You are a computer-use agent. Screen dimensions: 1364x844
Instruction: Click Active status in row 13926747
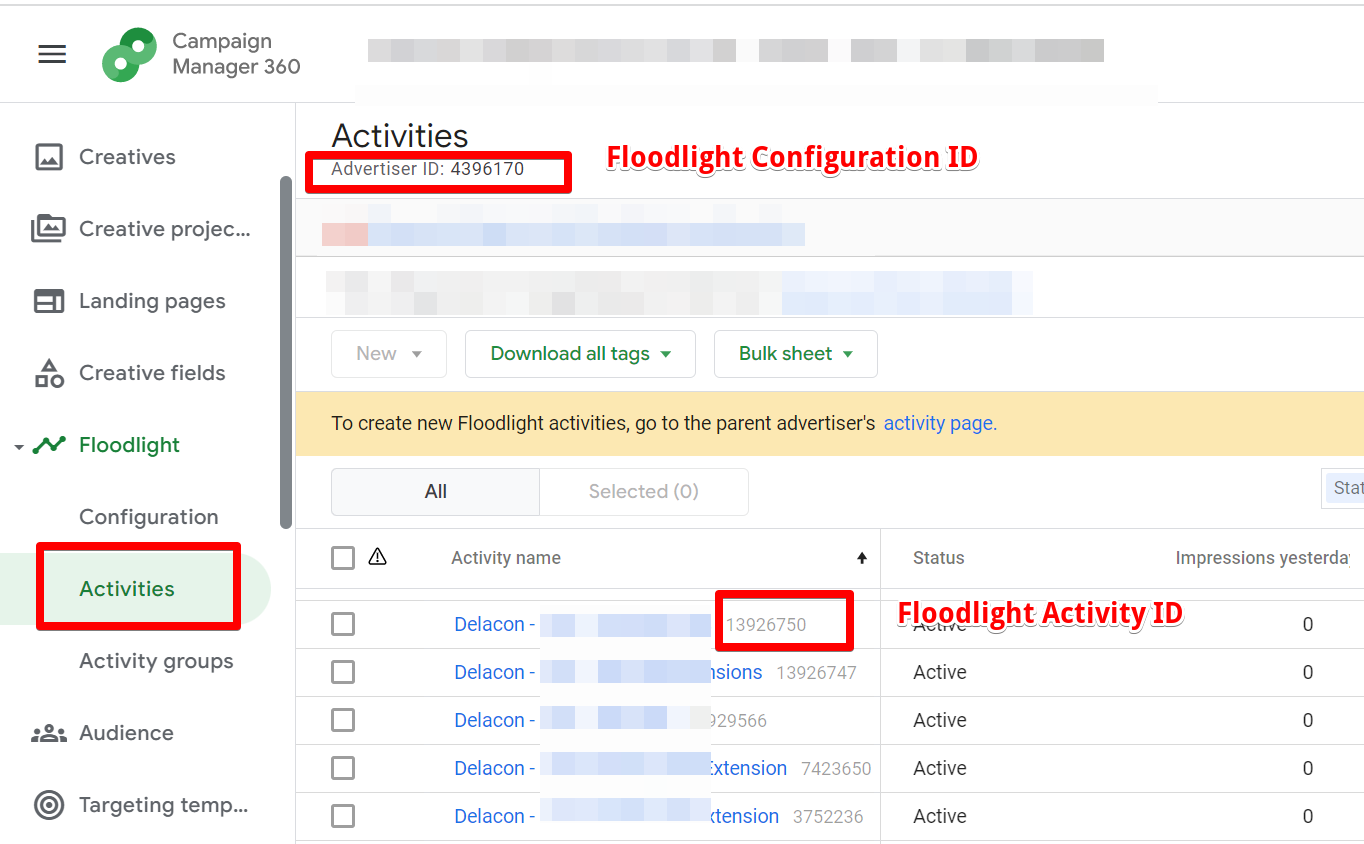point(940,672)
